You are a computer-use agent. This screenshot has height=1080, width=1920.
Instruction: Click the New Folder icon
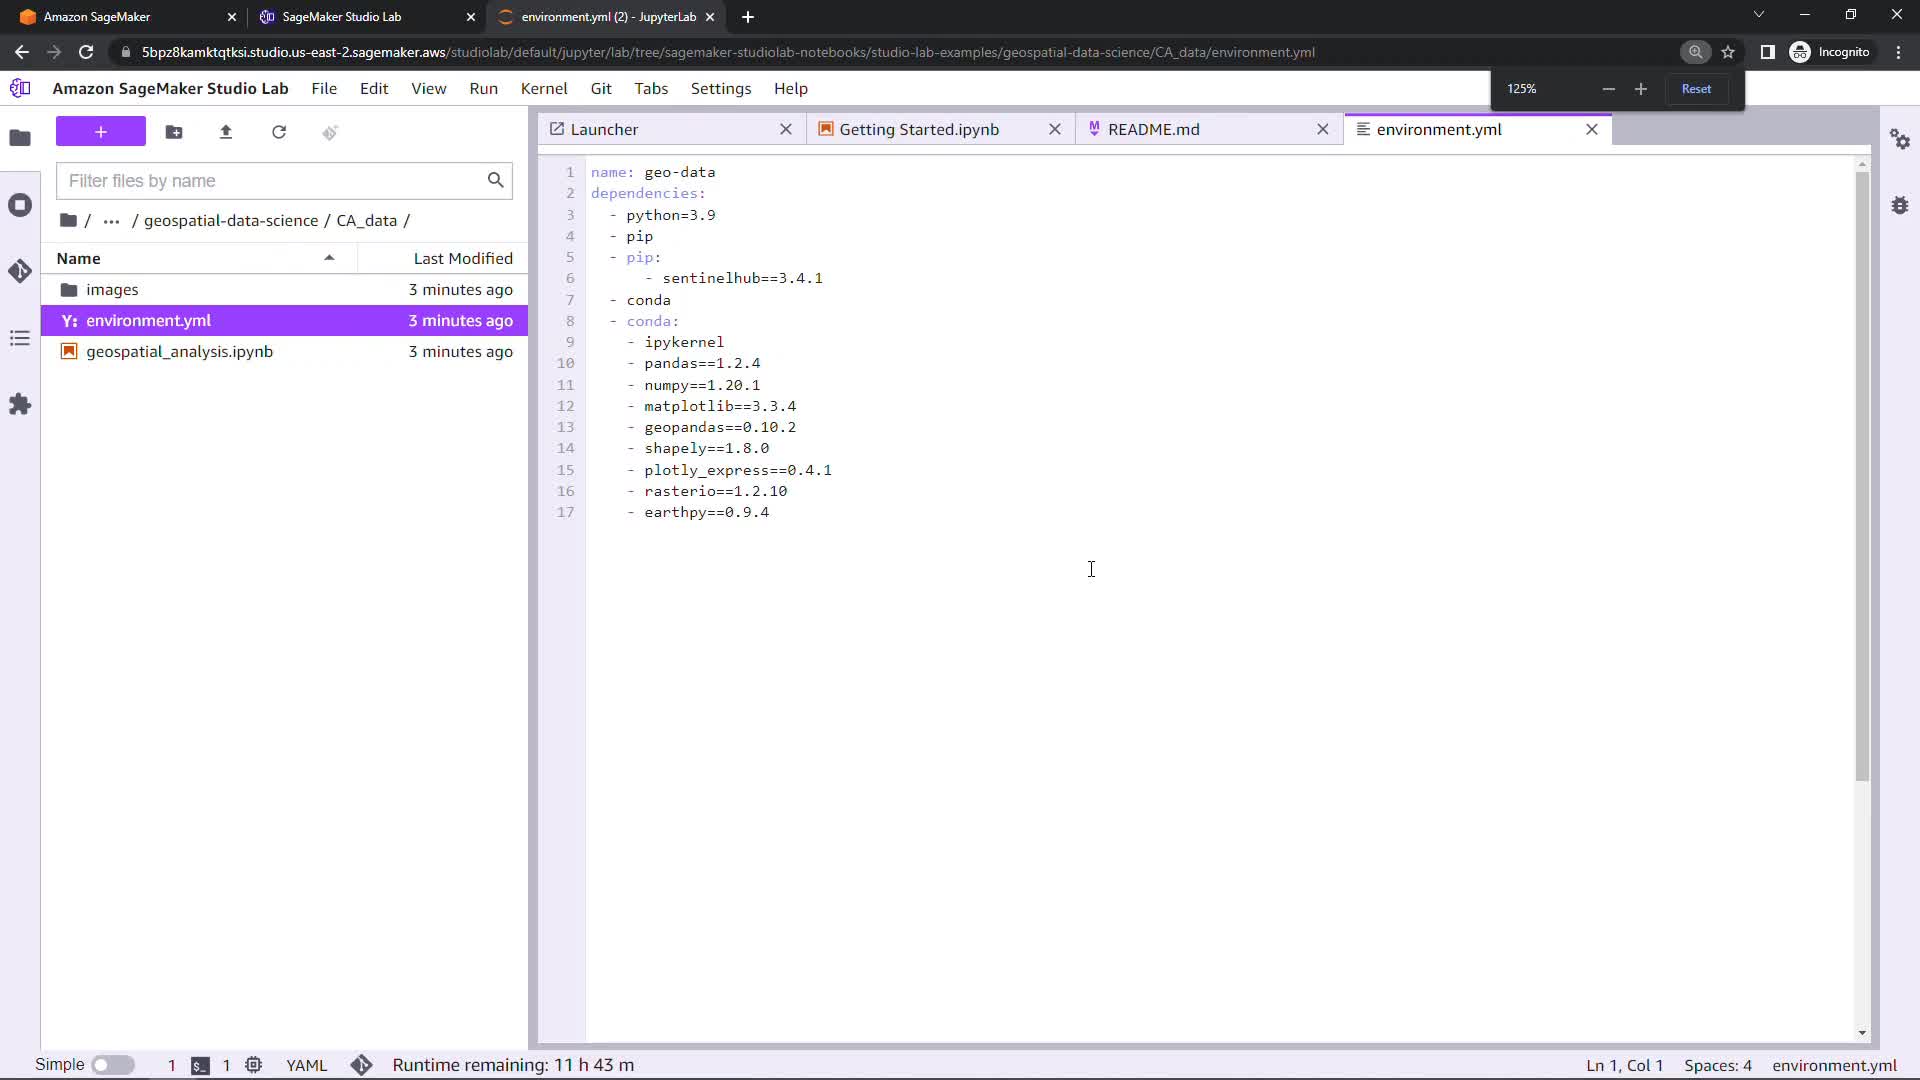[x=174, y=132]
